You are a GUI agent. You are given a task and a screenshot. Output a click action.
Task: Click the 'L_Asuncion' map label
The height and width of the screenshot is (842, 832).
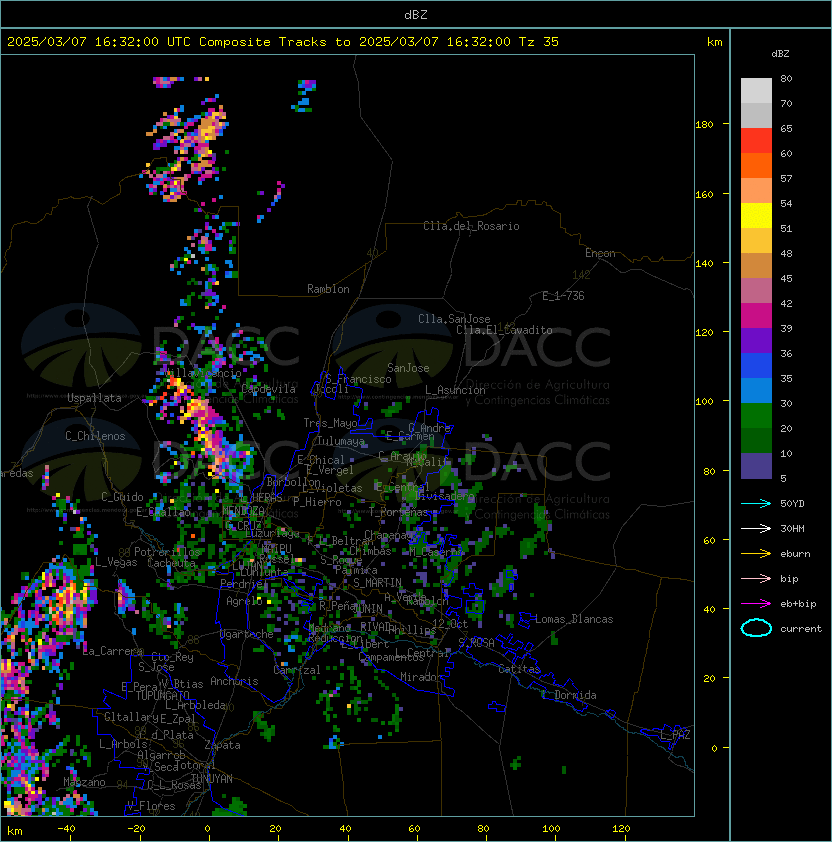455,390
